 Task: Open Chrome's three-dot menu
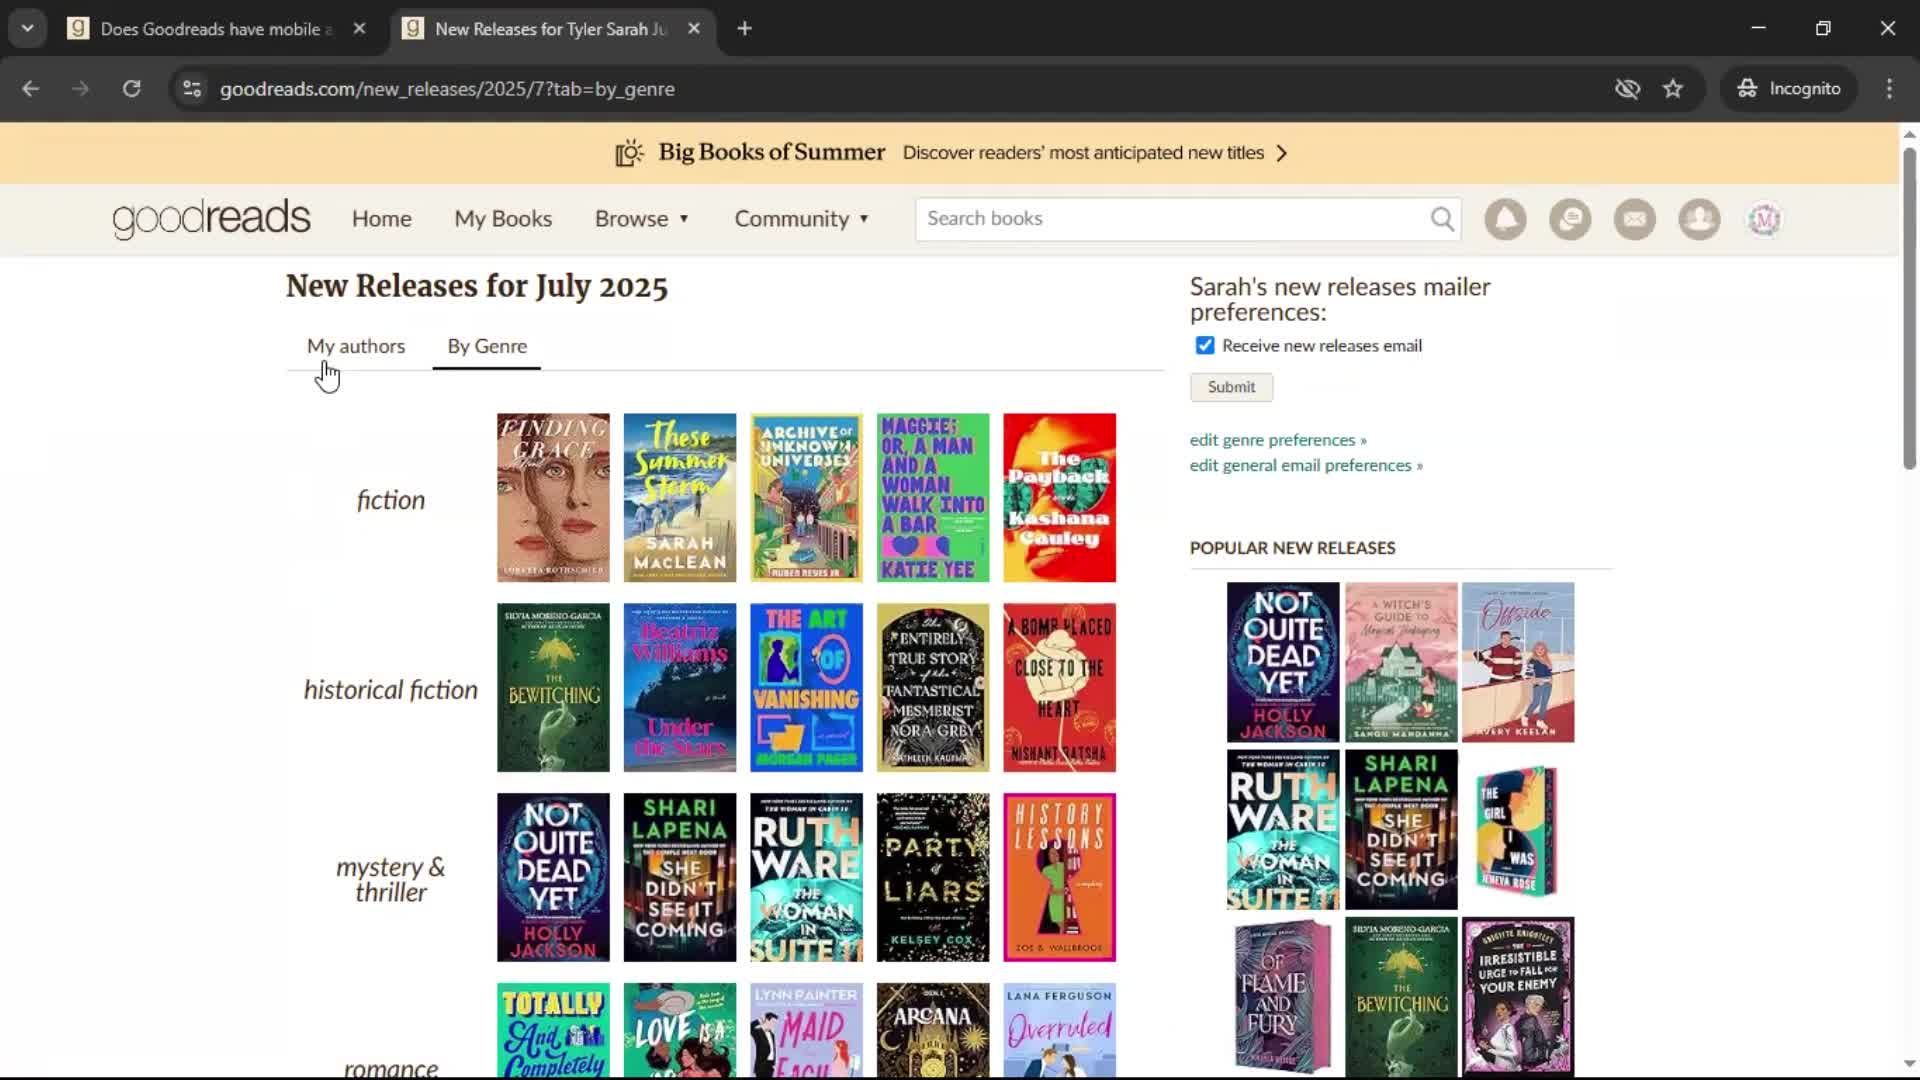click(1889, 88)
